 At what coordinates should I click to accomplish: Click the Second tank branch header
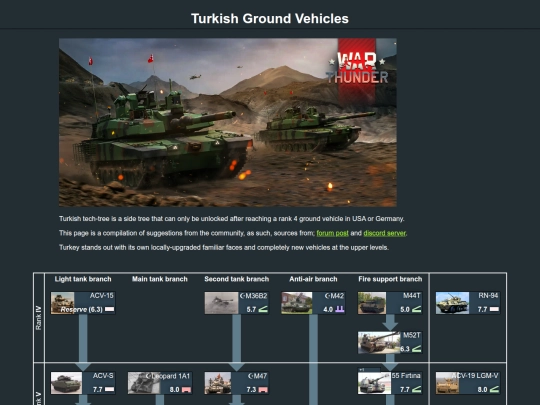point(237,279)
